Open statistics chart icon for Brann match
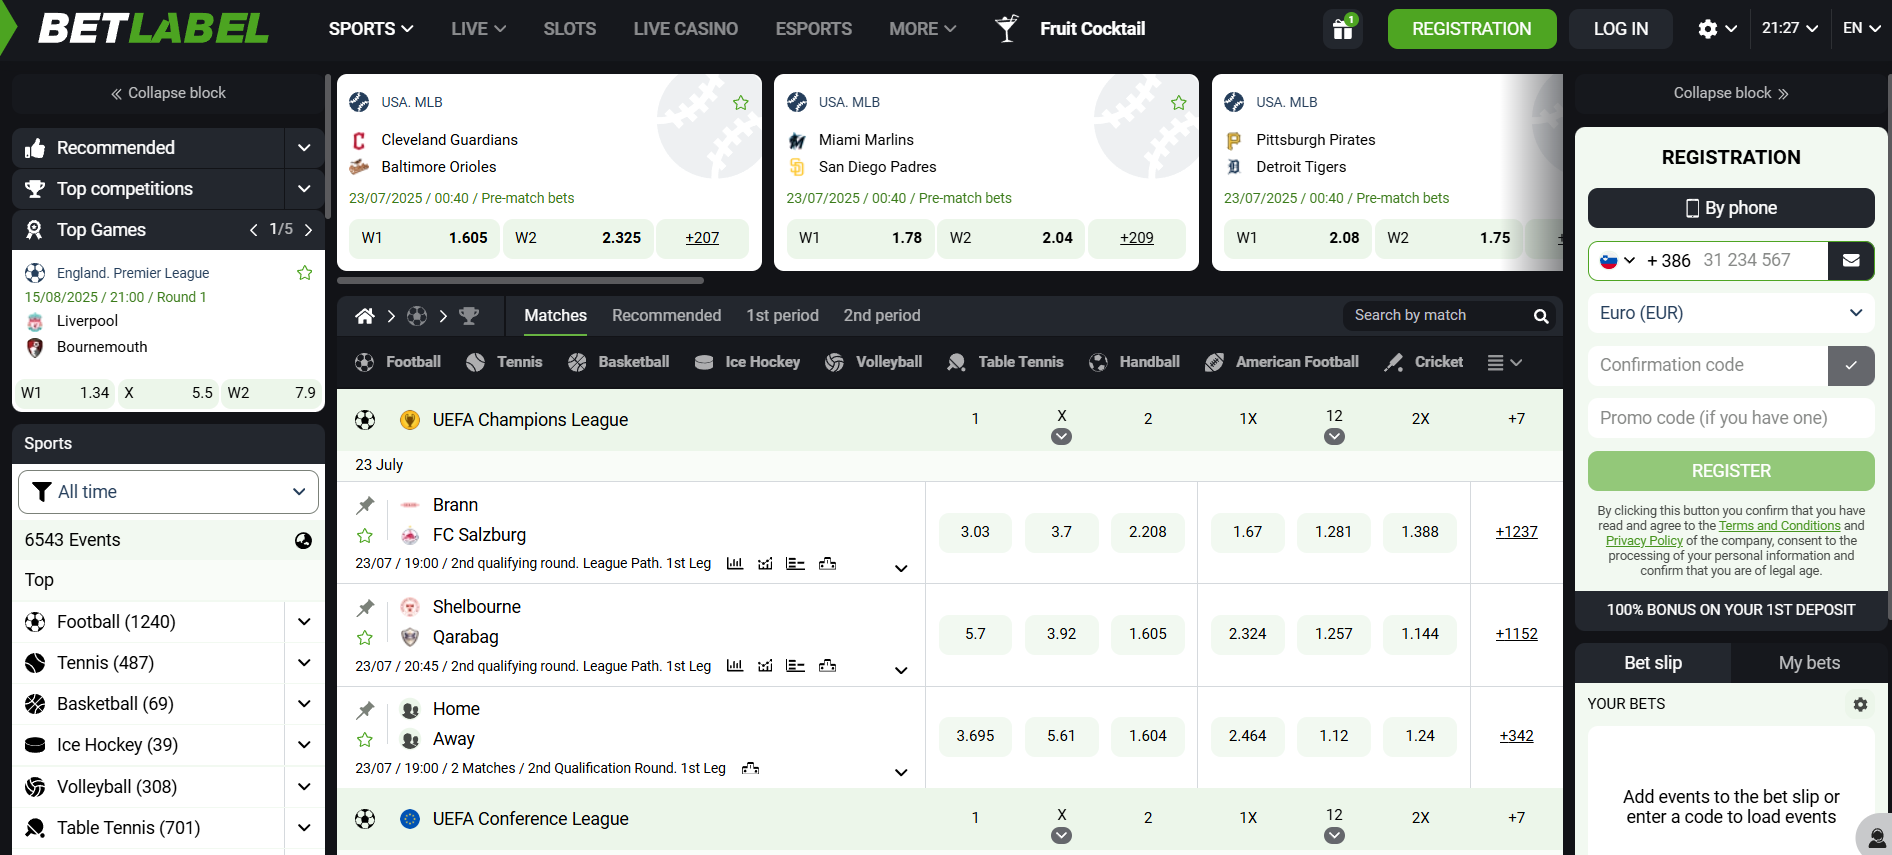 tap(735, 564)
